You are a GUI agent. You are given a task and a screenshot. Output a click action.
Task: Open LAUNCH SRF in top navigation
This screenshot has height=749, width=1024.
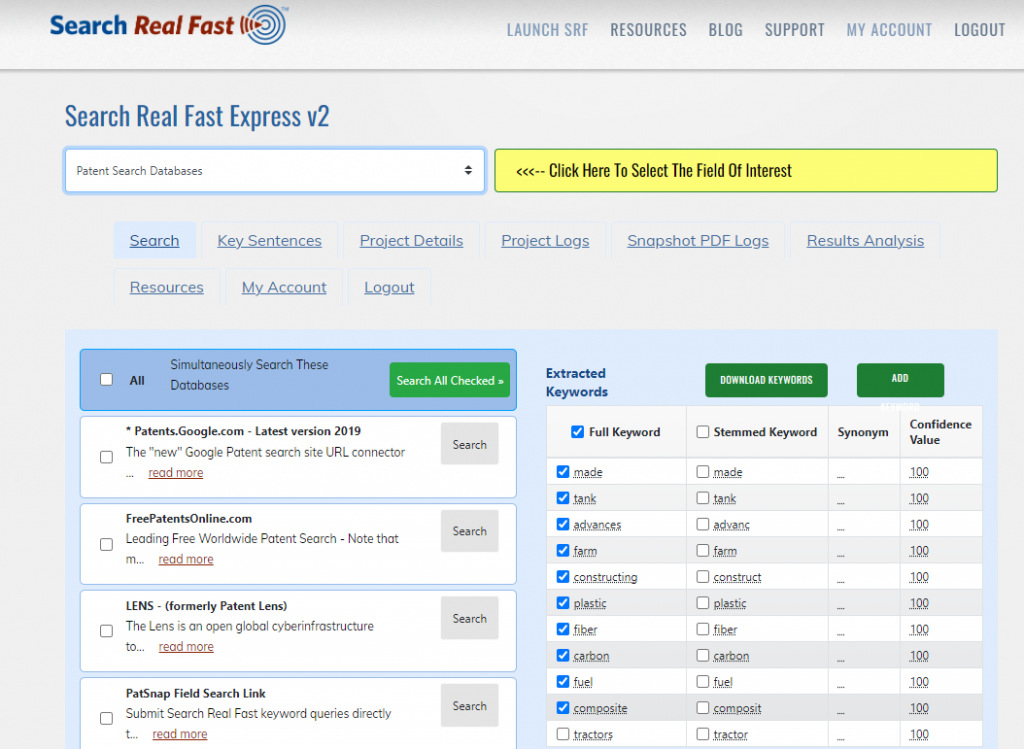click(547, 30)
